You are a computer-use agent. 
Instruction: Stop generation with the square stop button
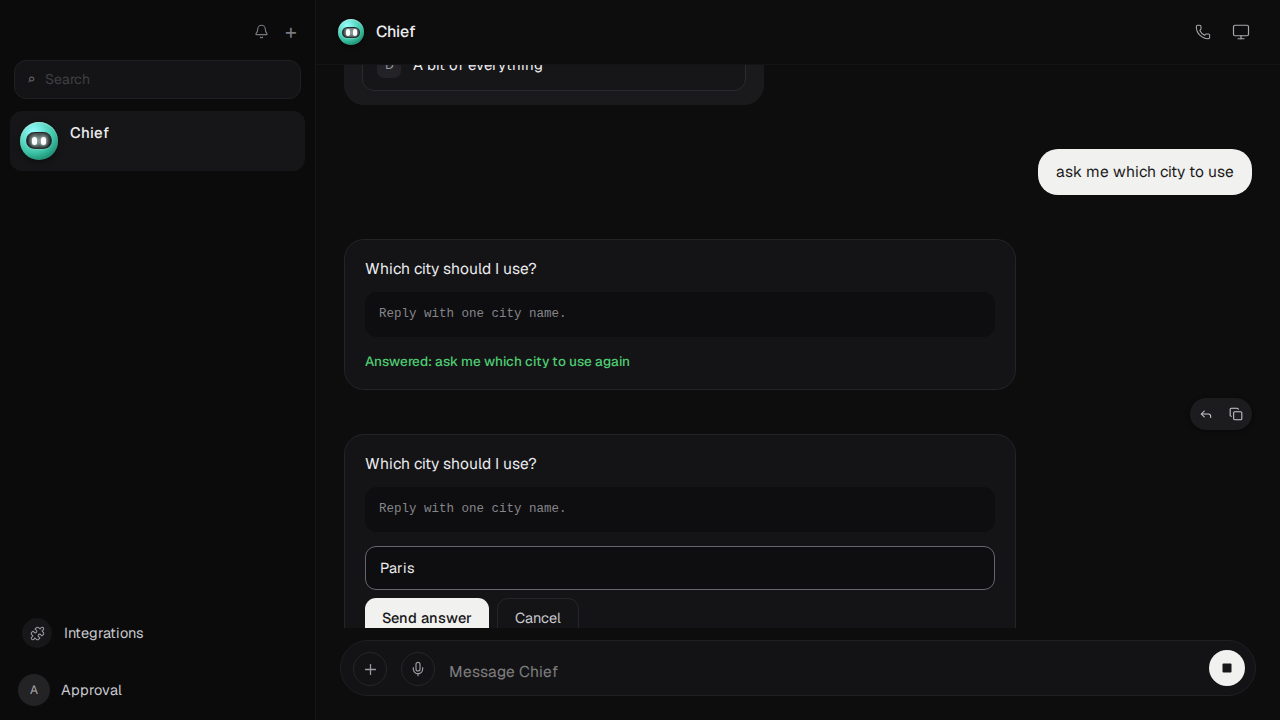pos(1227,668)
